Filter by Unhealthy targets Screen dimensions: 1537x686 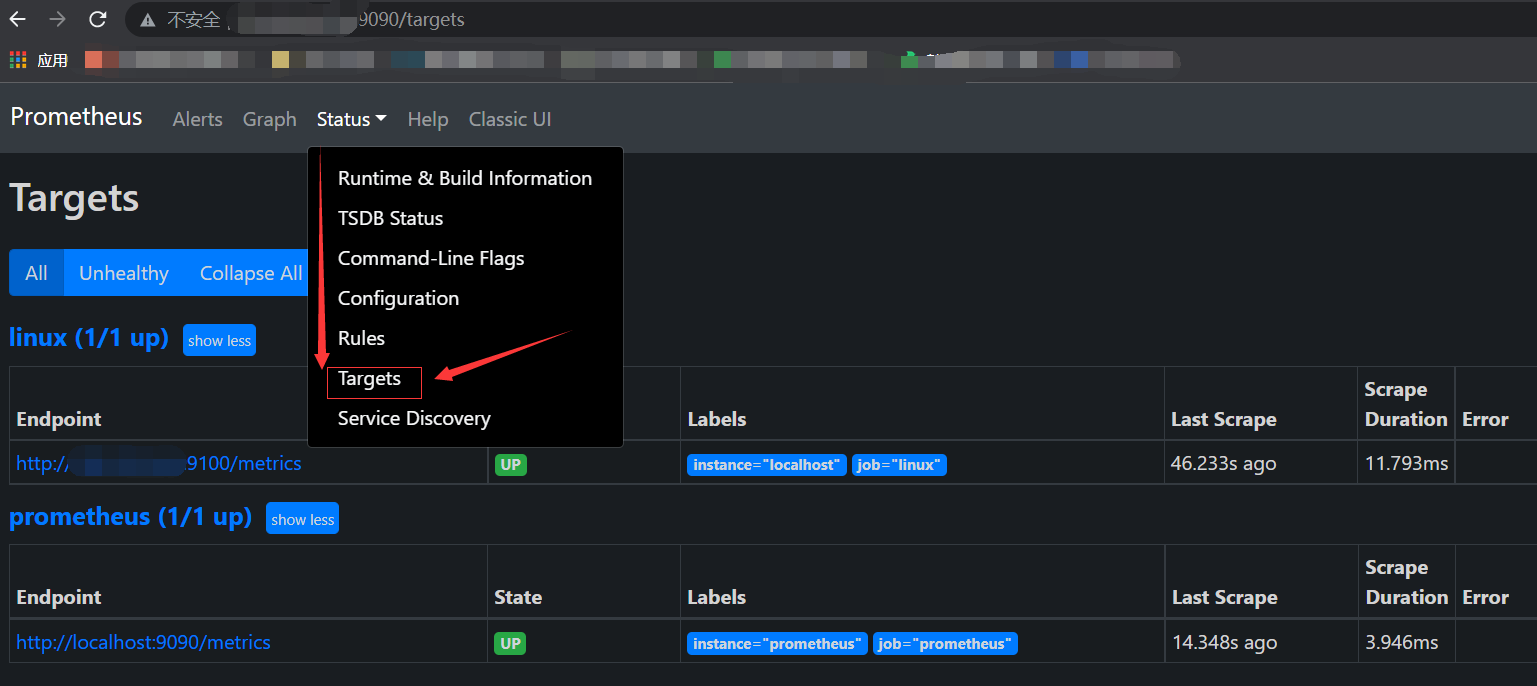(124, 273)
